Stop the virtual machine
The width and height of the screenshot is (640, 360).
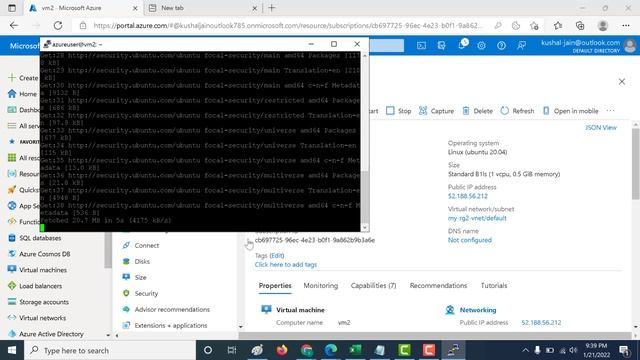pyautogui.click(x=398, y=111)
